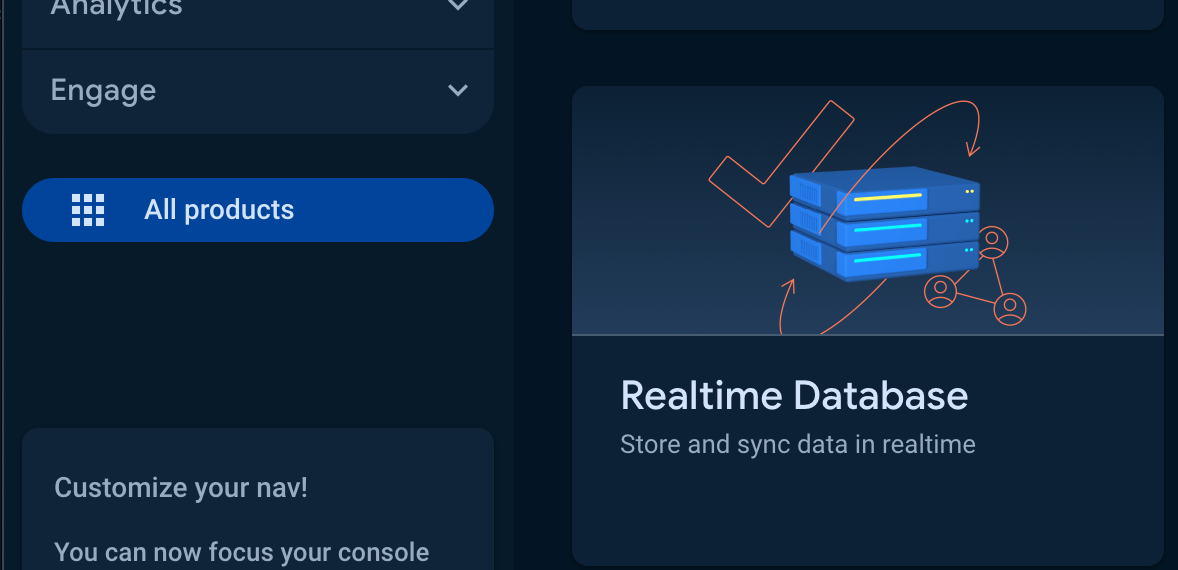This screenshot has width=1178, height=570.
Task: Click the All products grid icon
Action: 88,210
